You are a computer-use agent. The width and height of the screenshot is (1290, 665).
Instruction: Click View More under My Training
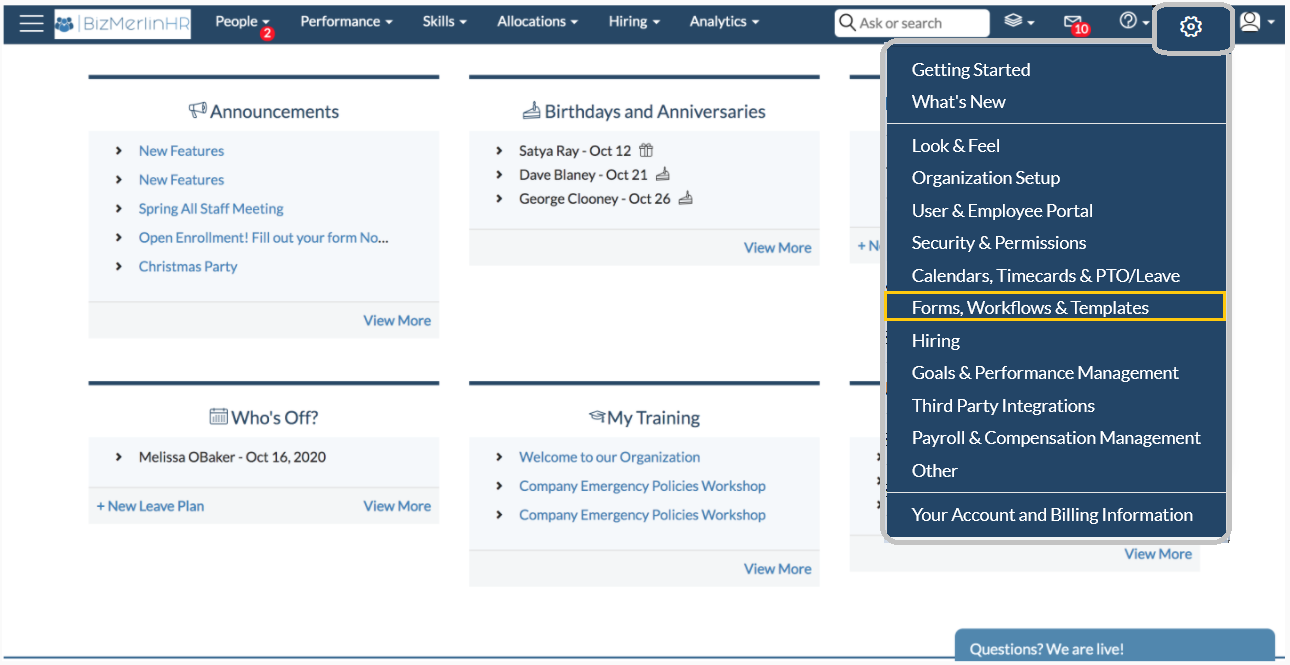778,569
